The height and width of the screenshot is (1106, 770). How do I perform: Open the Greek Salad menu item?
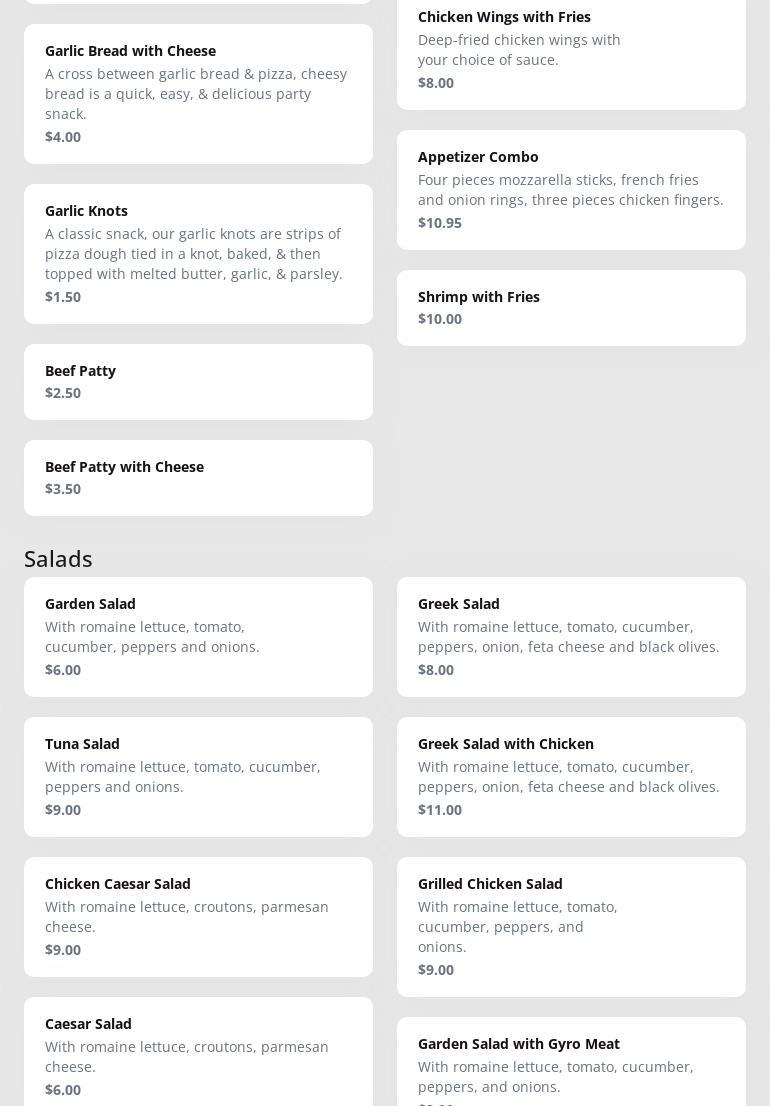point(571,636)
